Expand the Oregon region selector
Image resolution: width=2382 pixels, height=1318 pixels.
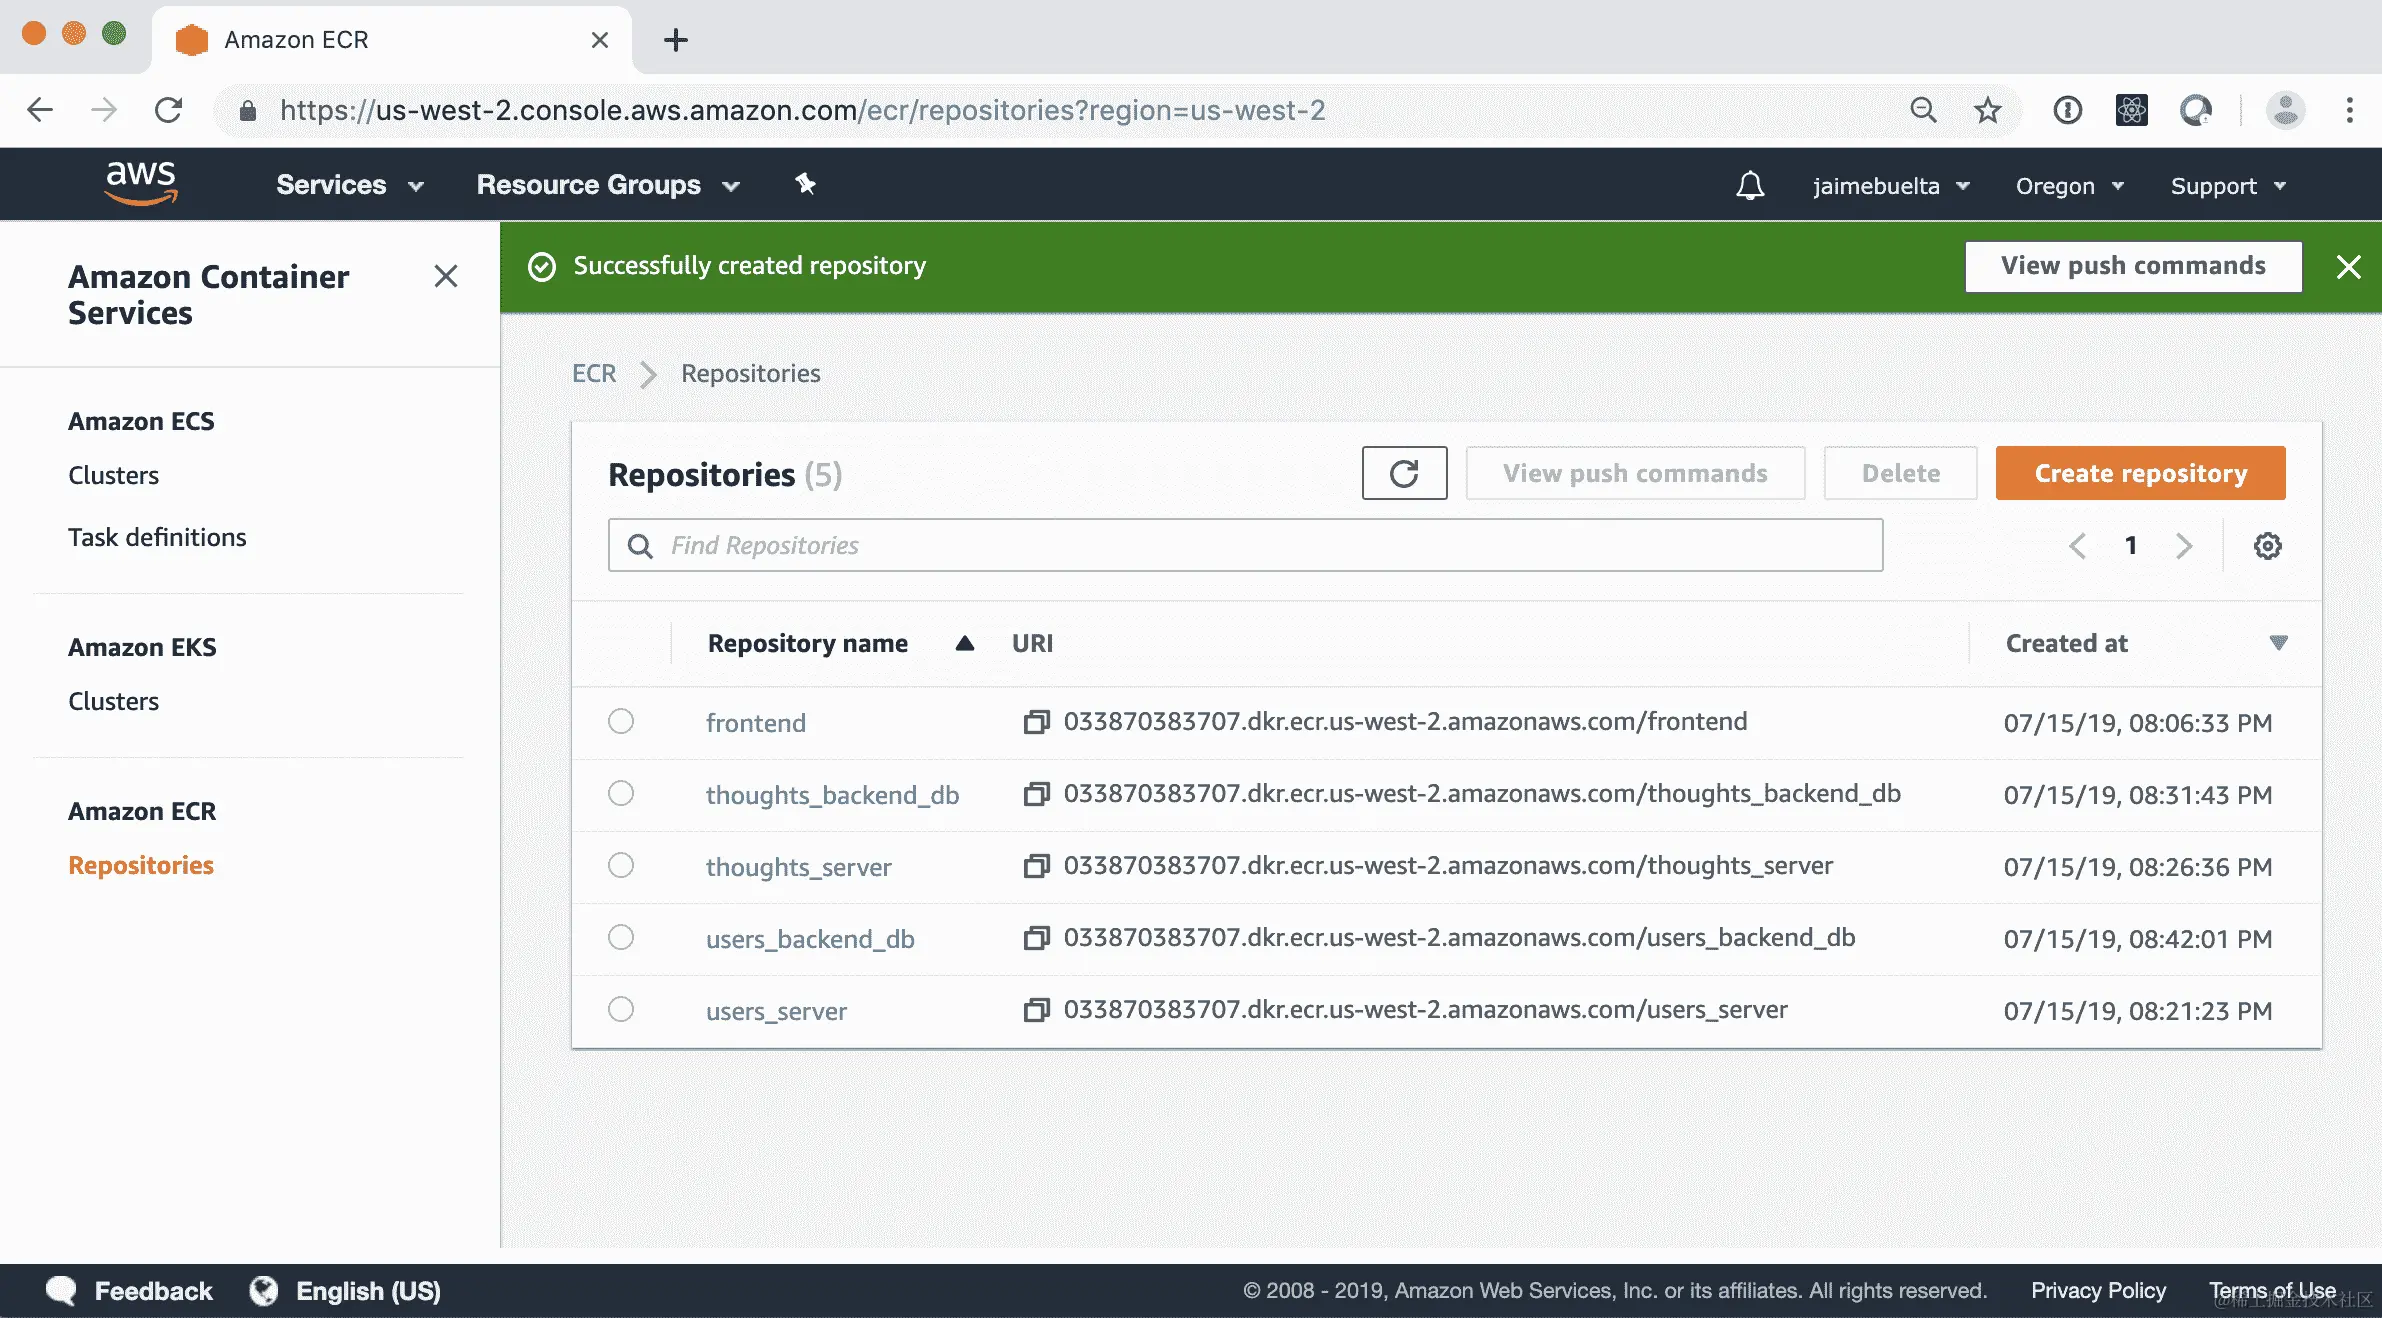point(2069,186)
